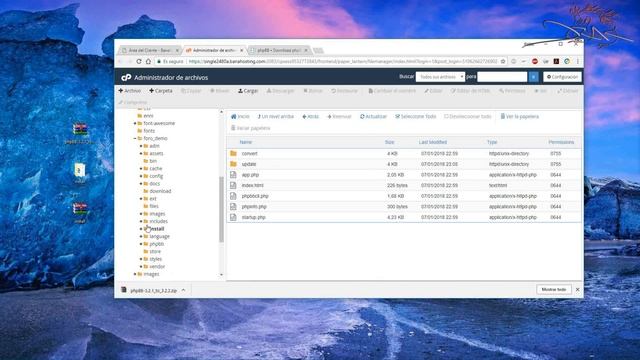640x360 pixels.
Task: Switch to phpBB Download browser tab
Action: [x=279, y=50]
